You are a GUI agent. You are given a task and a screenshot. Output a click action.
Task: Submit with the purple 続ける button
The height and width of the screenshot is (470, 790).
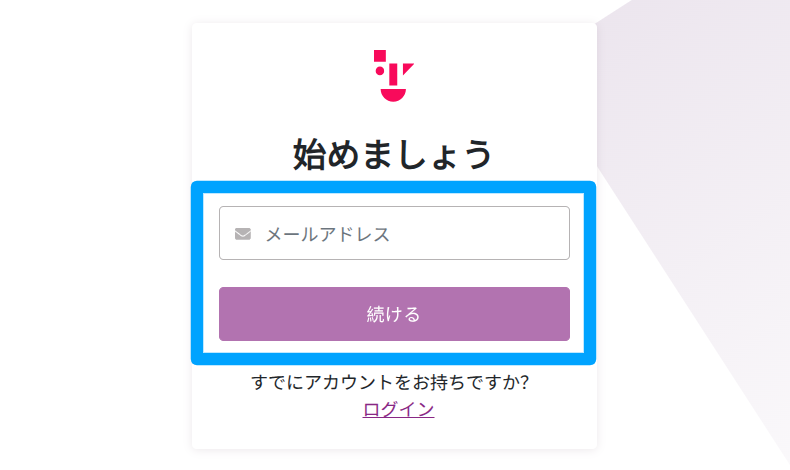[x=394, y=314]
